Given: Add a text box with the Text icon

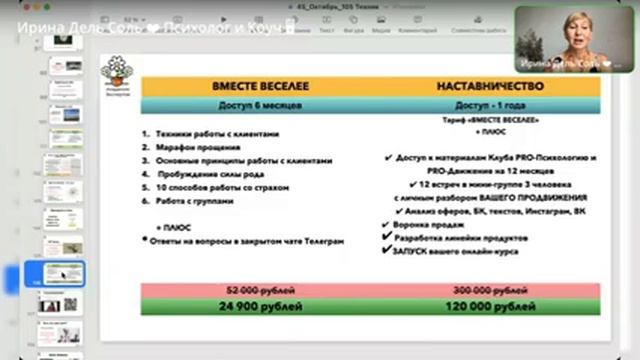Looking at the screenshot, I should (x=327, y=20).
